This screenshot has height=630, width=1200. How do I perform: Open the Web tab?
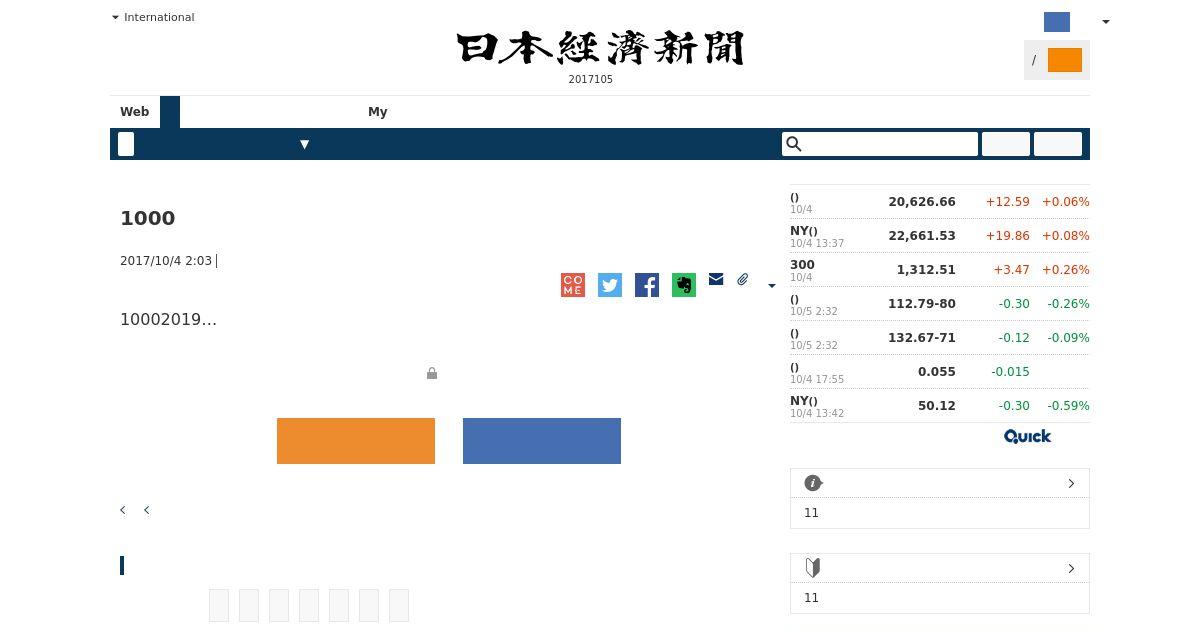[x=135, y=112]
